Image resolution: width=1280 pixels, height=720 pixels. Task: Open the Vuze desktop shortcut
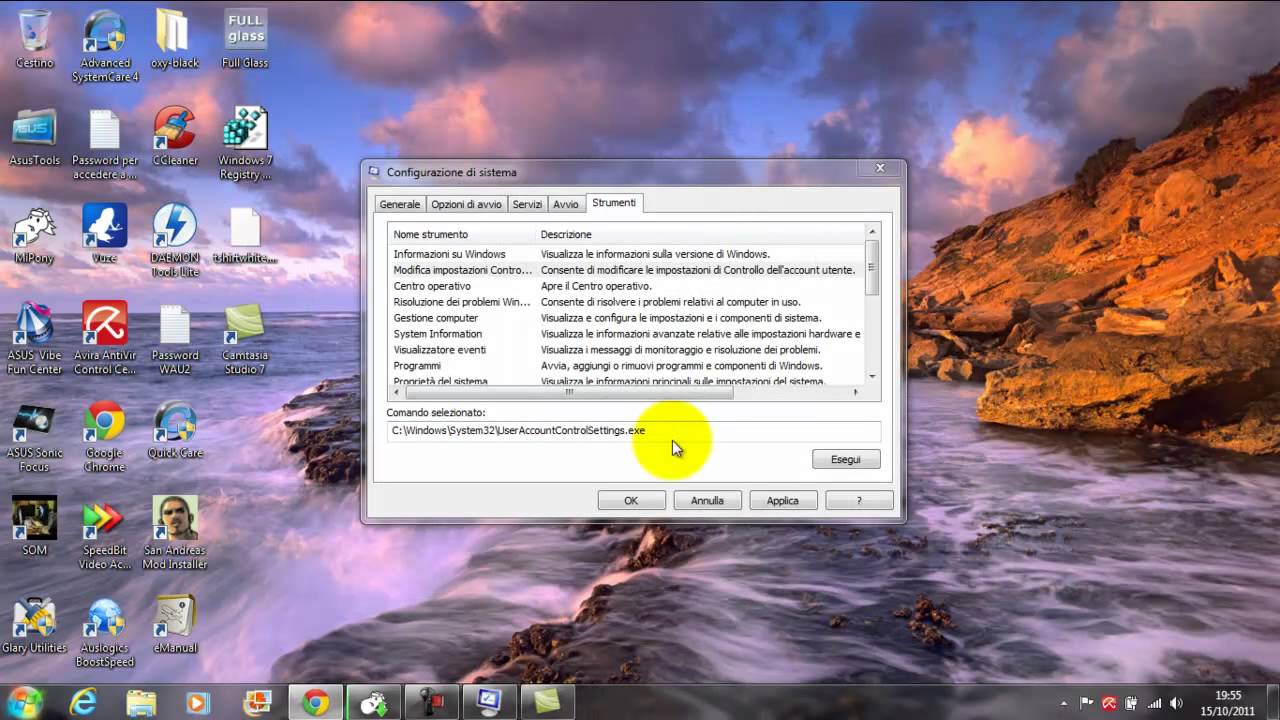tap(105, 235)
